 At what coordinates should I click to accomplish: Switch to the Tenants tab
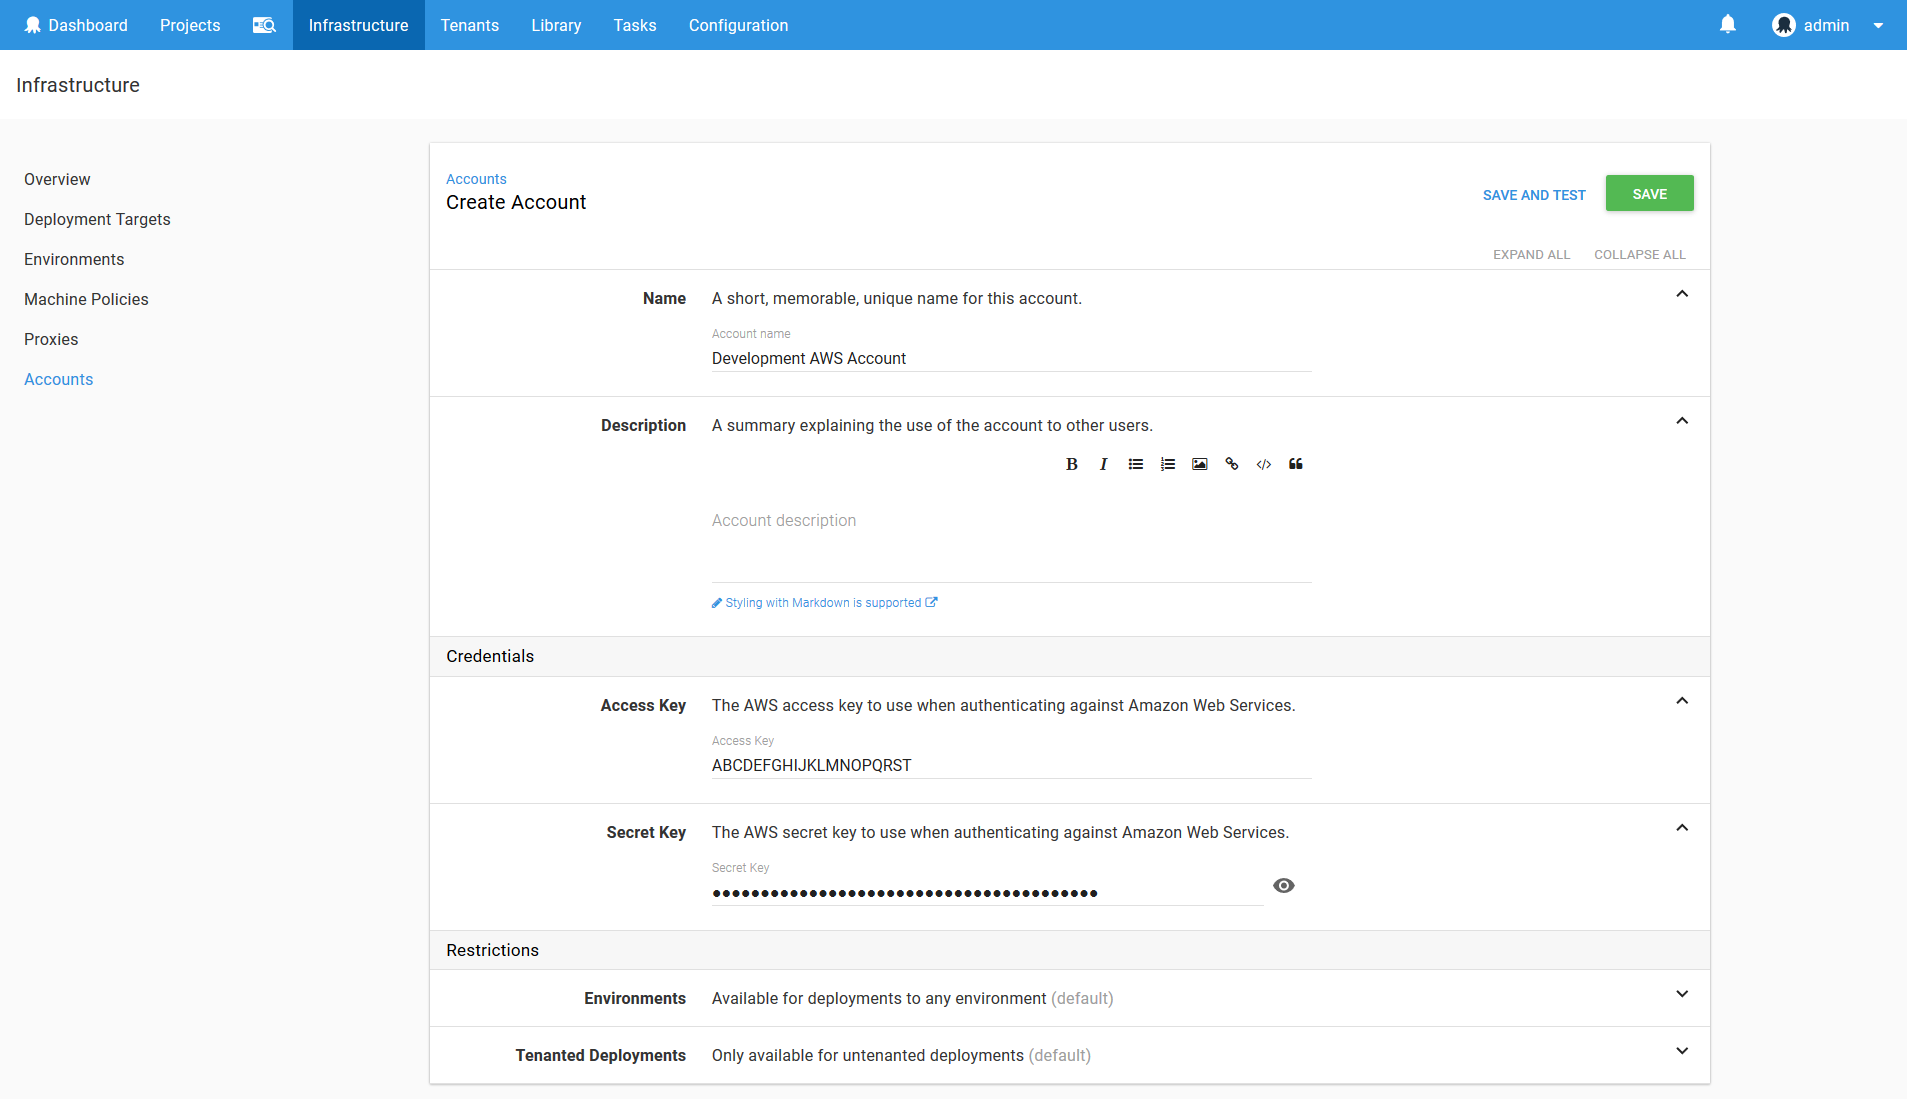[470, 24]
